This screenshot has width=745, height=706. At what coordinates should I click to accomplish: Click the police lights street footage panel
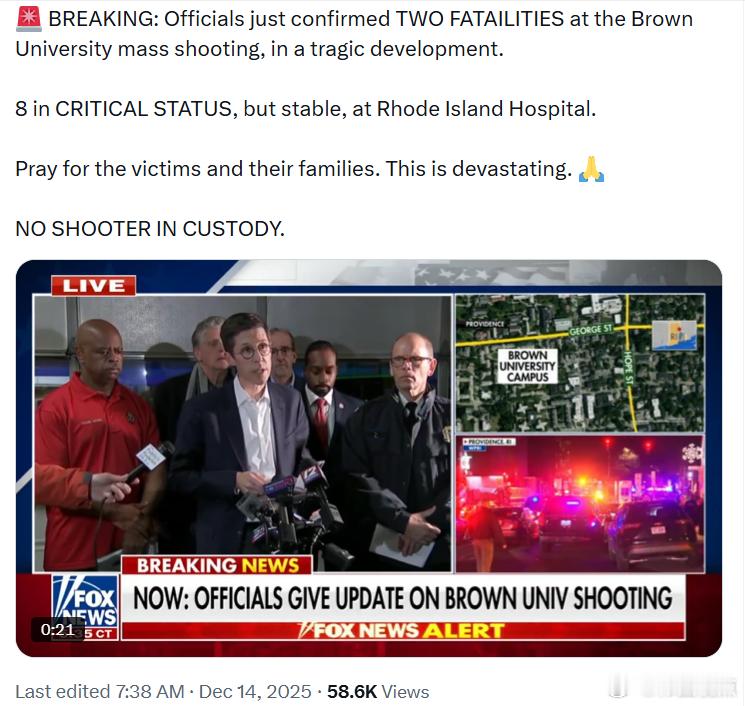point(580,504)
